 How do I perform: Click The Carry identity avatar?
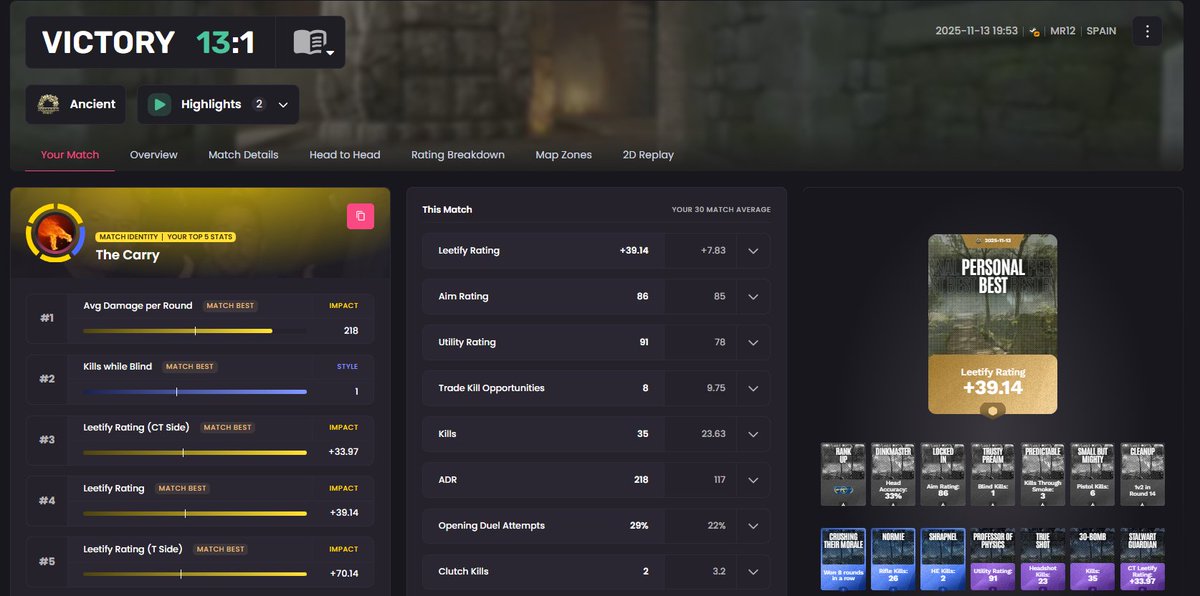pos(53,233)
